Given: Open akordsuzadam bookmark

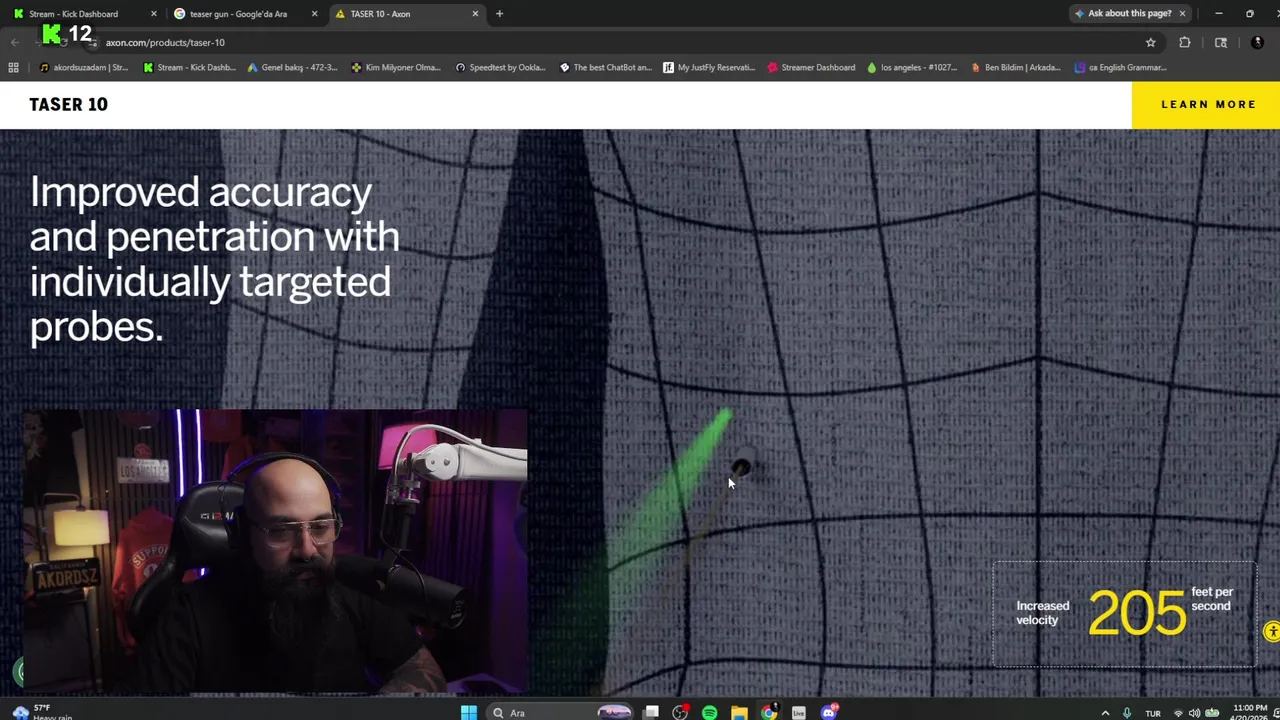Looking at the screenshot, I should click(x=83, y=67).
